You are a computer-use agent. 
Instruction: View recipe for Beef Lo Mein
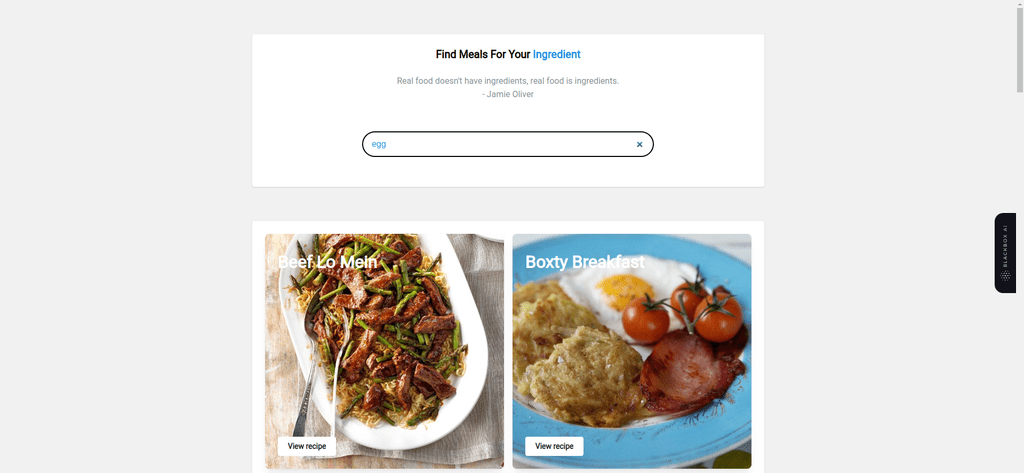click(x=306, y=446)
